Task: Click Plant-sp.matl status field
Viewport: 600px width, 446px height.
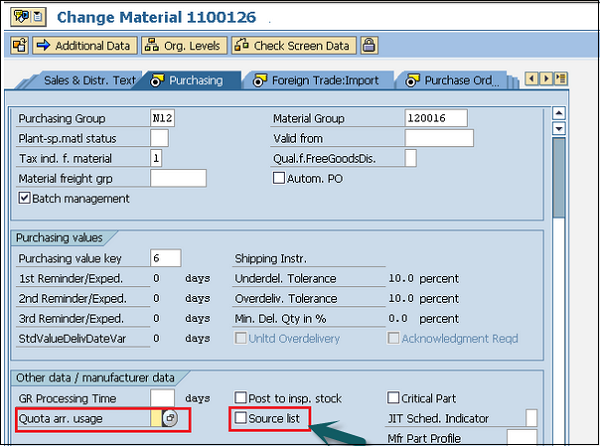Action: 159,138
